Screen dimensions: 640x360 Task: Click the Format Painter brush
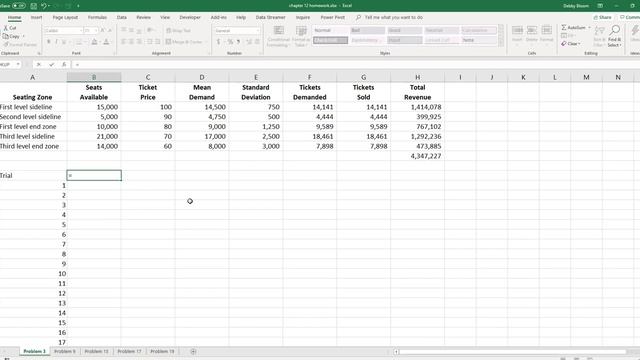click(x=6, y=44)
